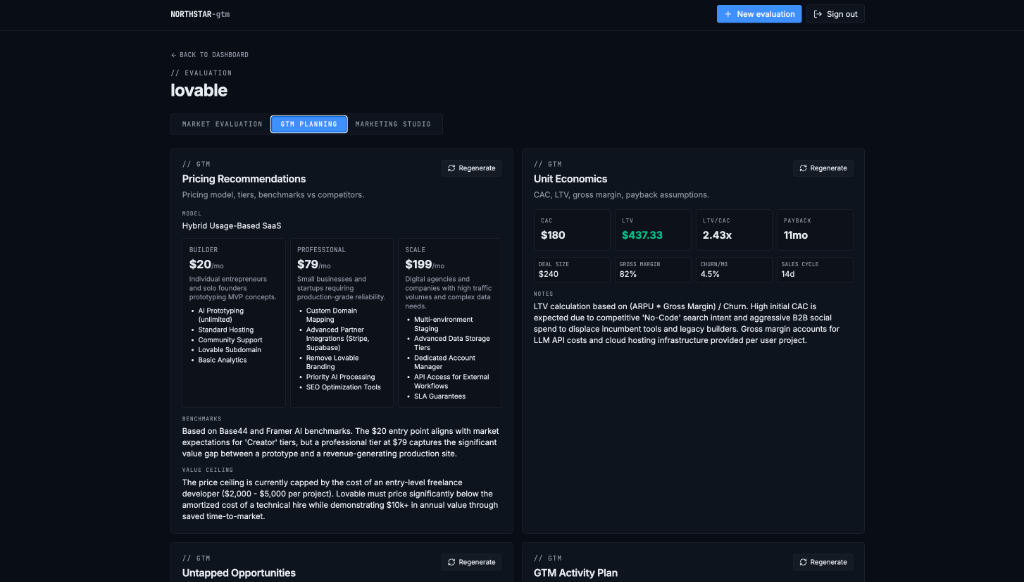
Task: Open the NORTHSTAR-gtm home logo
Action: [200, 14]
